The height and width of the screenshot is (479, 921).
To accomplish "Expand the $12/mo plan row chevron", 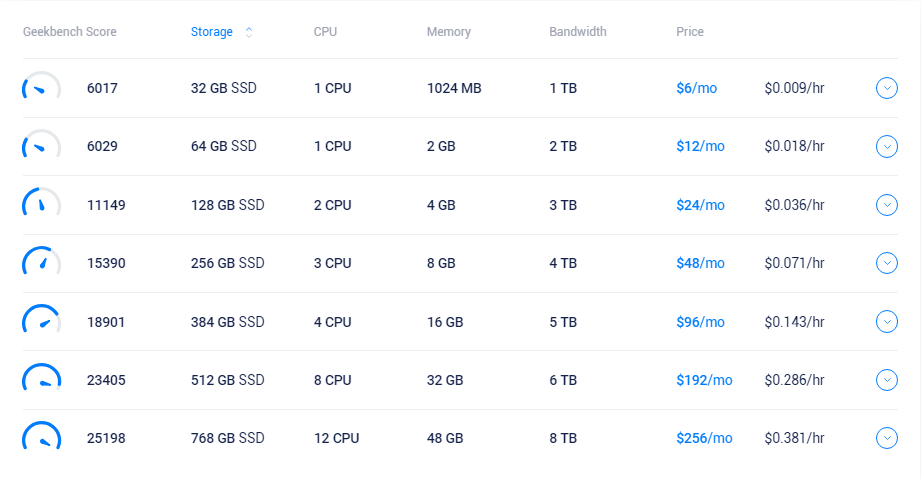I will [886, 146].
